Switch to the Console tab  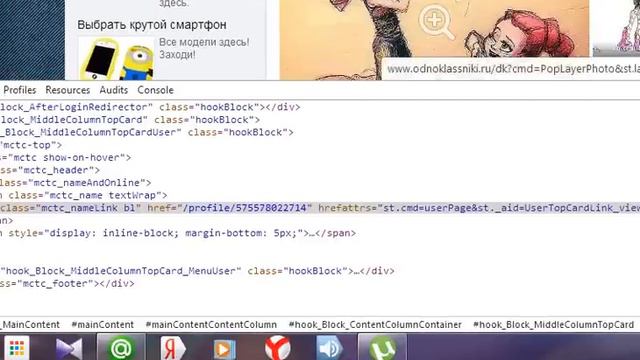click(x=156, y=90)
